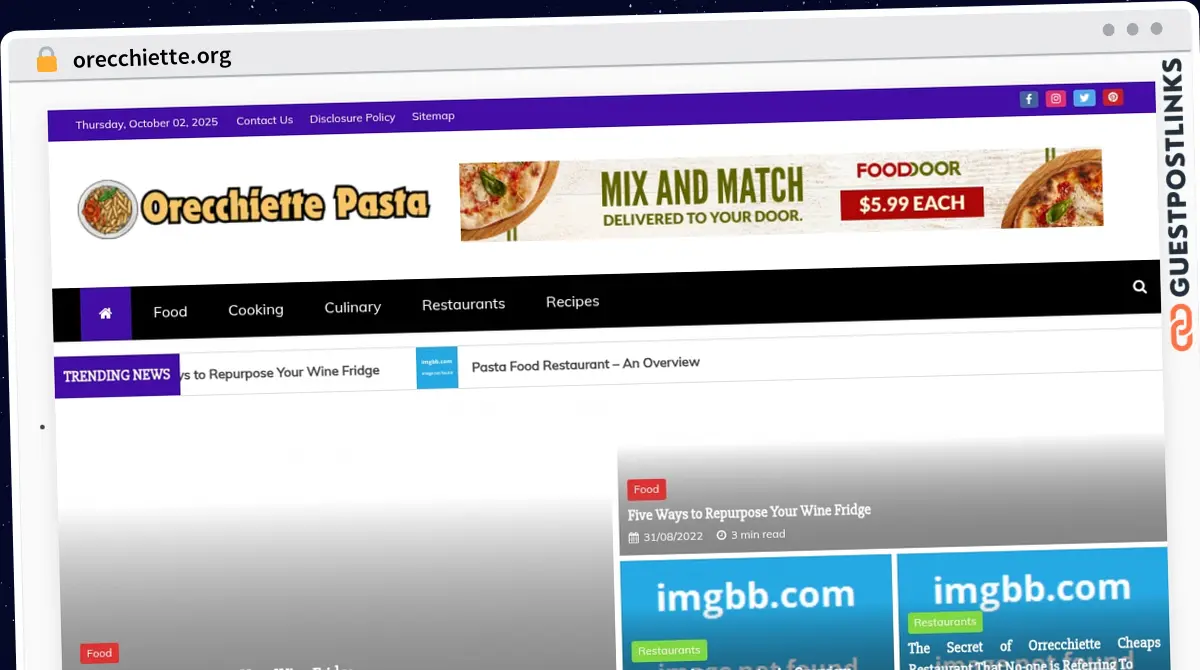Open the Pinterest social icon
Viewport: 1200px width, 670px height.
click(1113, 97)
